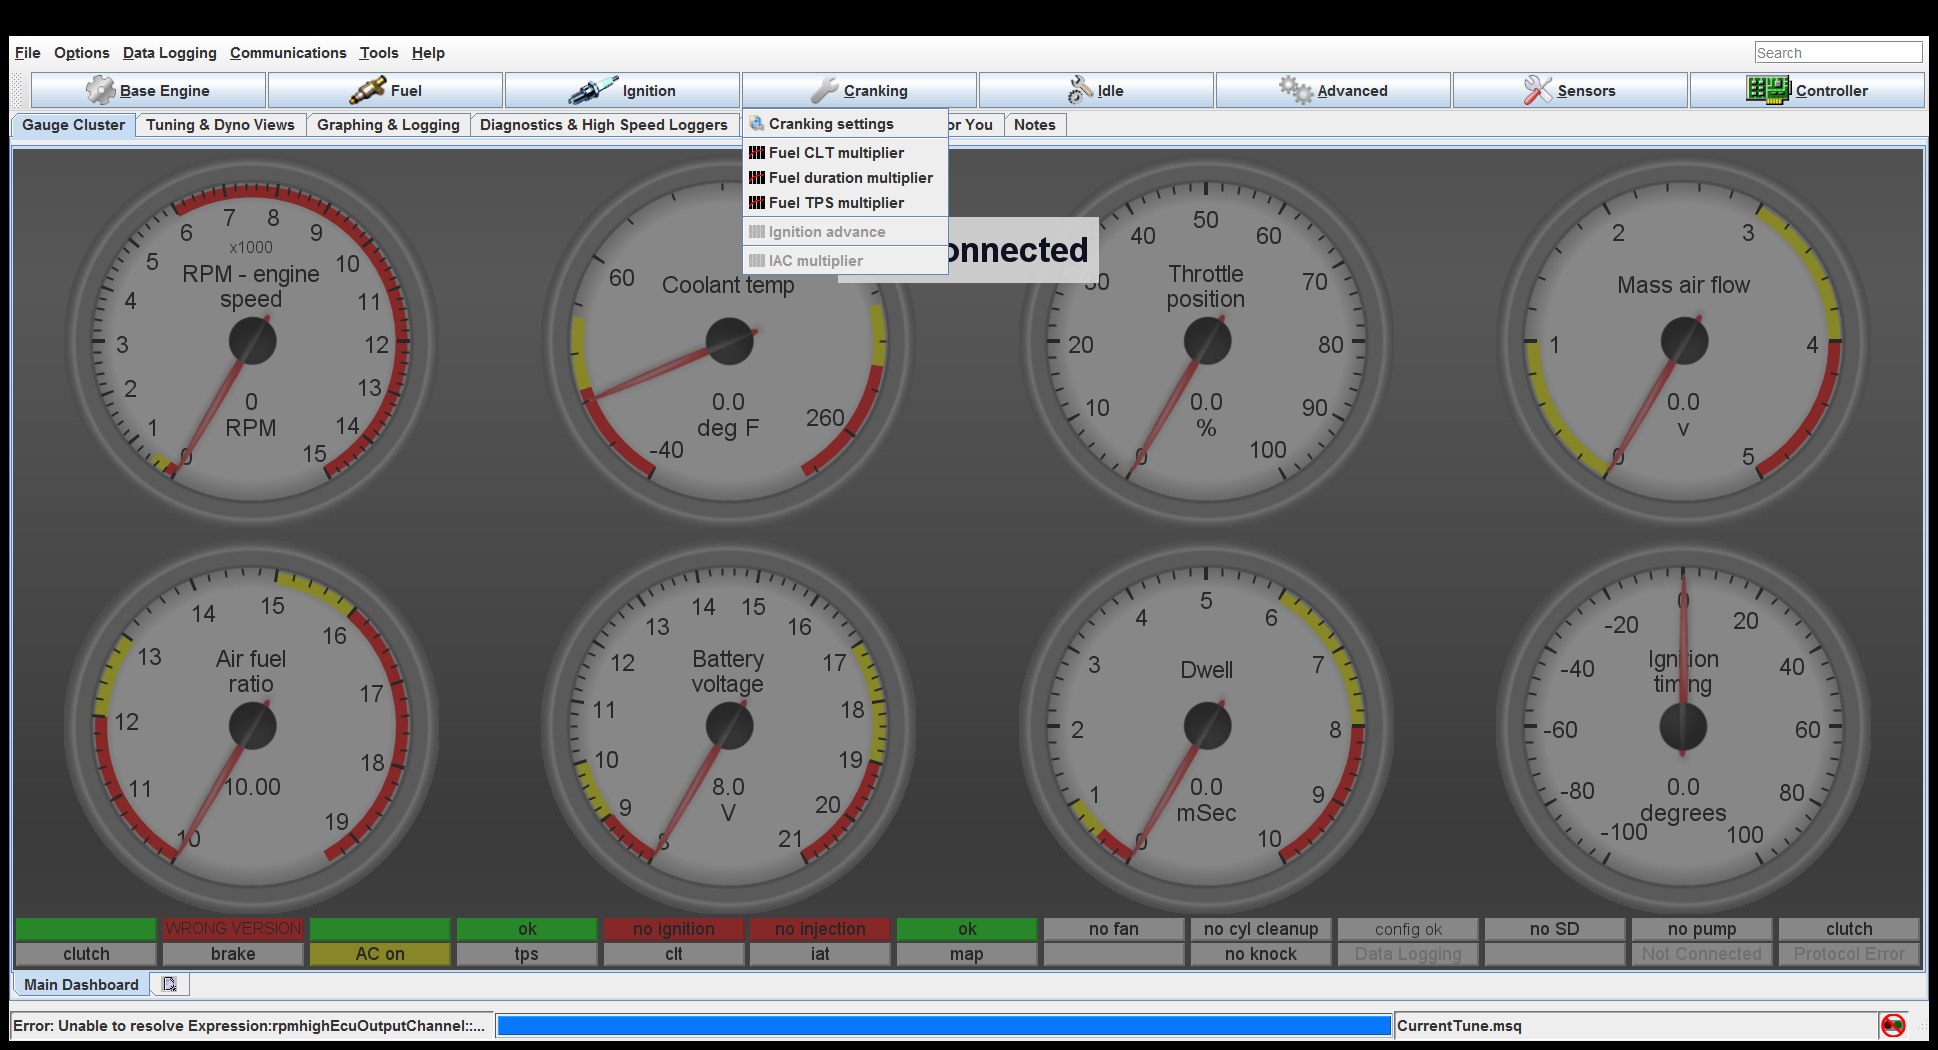Screen dimensions: 1938x1050
Task: Select Fuel CLT multiplier entry
Action: [x=845, y=153]
